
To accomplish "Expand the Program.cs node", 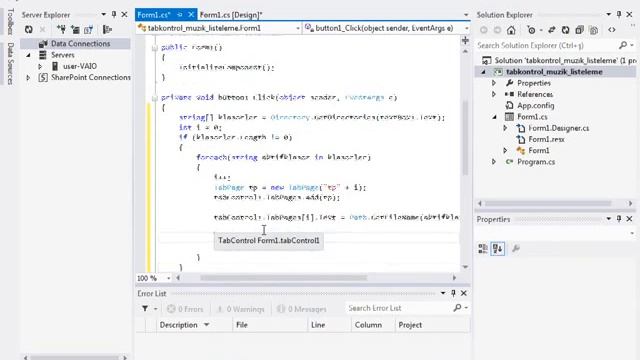I will [494, 162].
